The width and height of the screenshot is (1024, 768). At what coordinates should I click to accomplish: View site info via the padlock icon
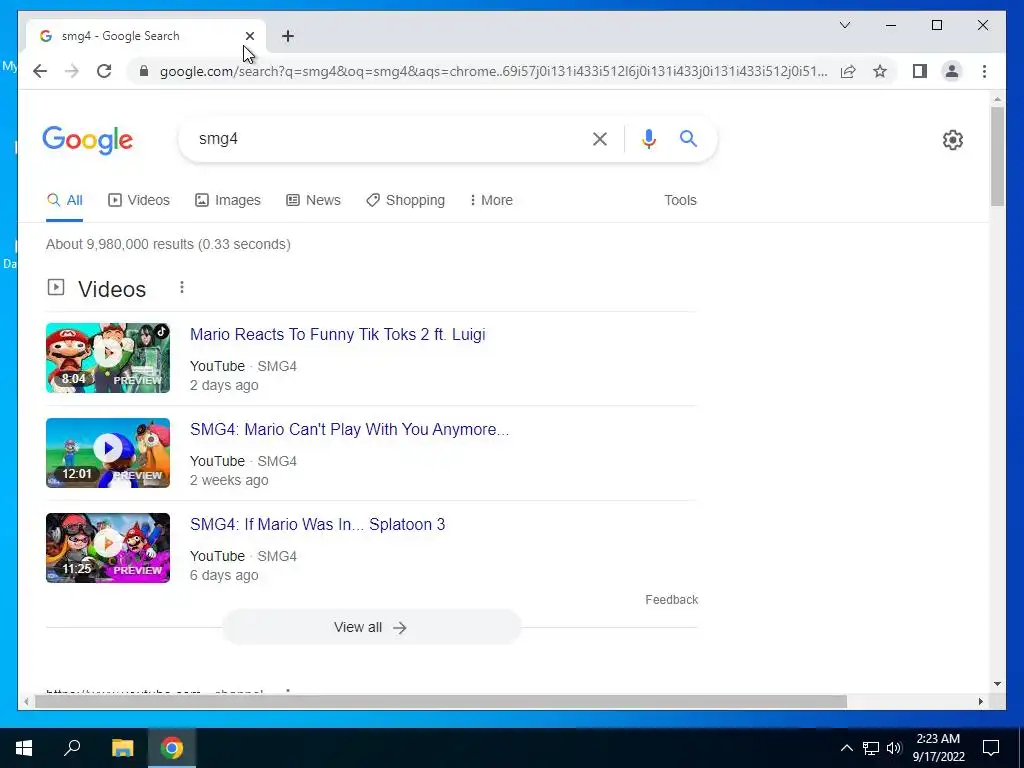click(x=144, y=71)
